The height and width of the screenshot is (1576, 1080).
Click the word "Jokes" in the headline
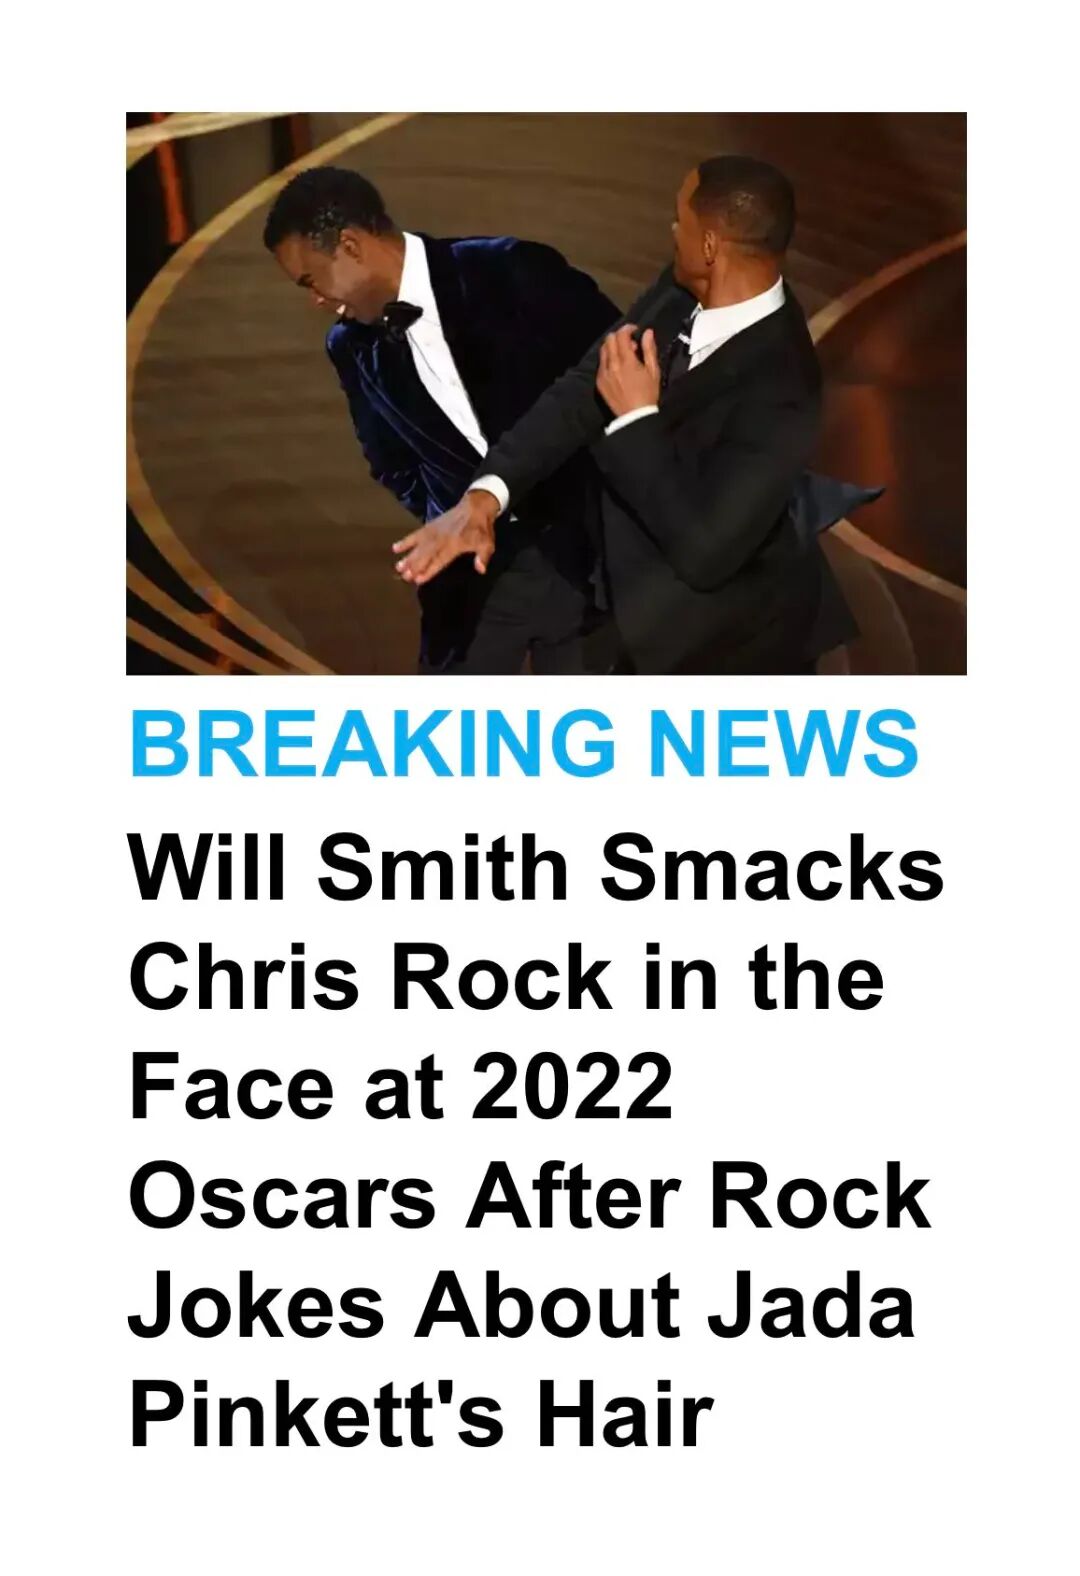[x=257, y=1306]
